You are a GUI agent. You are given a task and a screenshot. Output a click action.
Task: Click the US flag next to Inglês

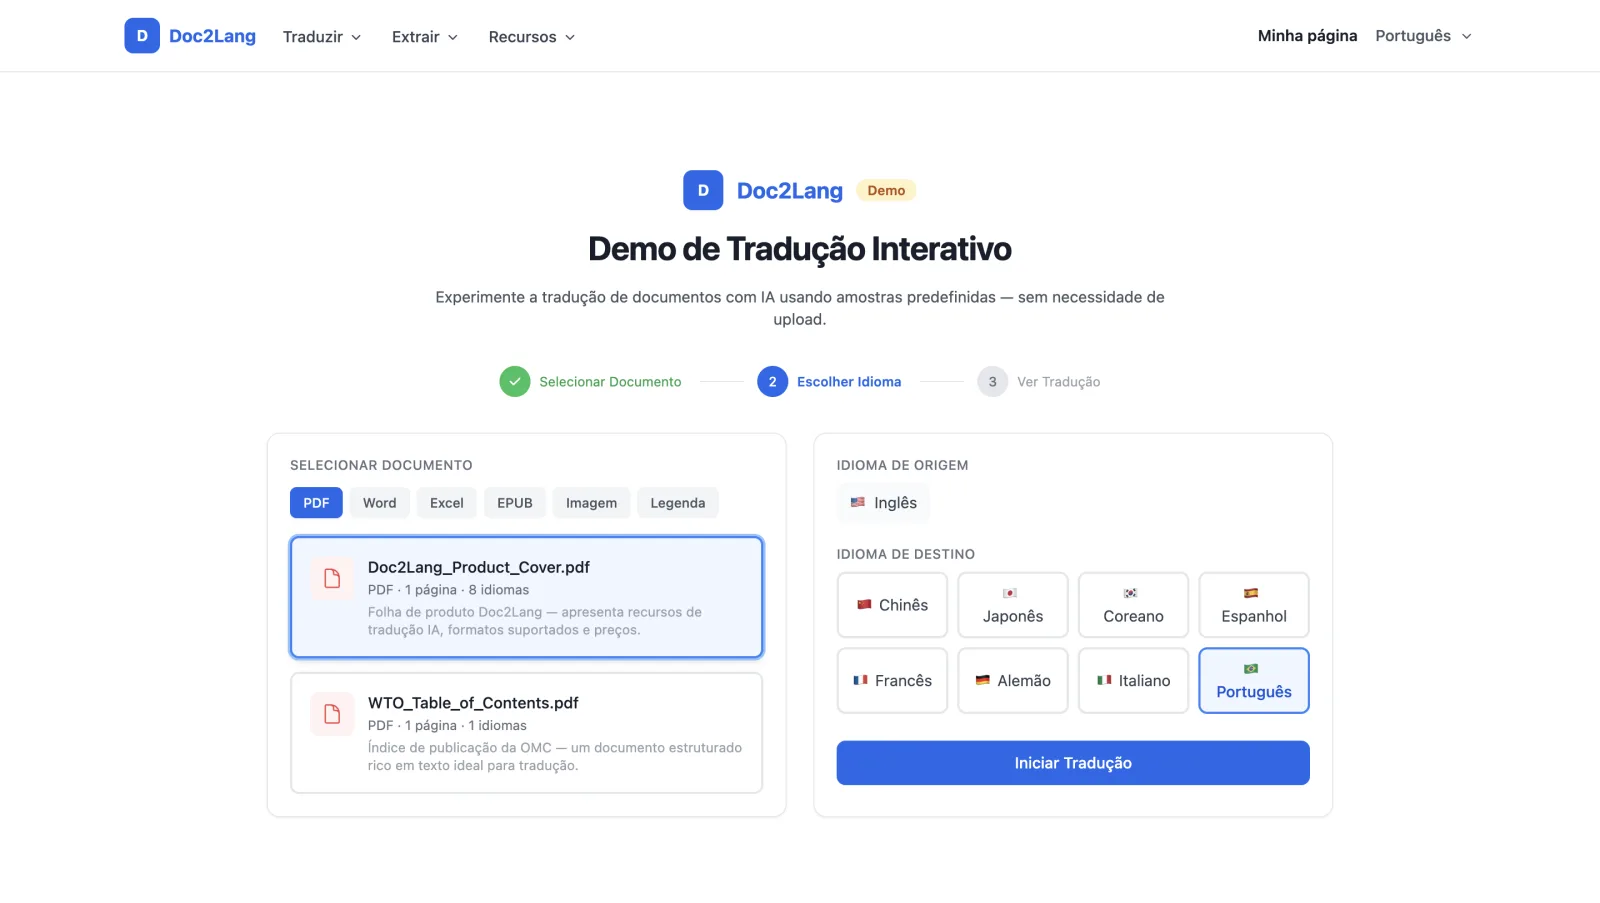(858, 502)
